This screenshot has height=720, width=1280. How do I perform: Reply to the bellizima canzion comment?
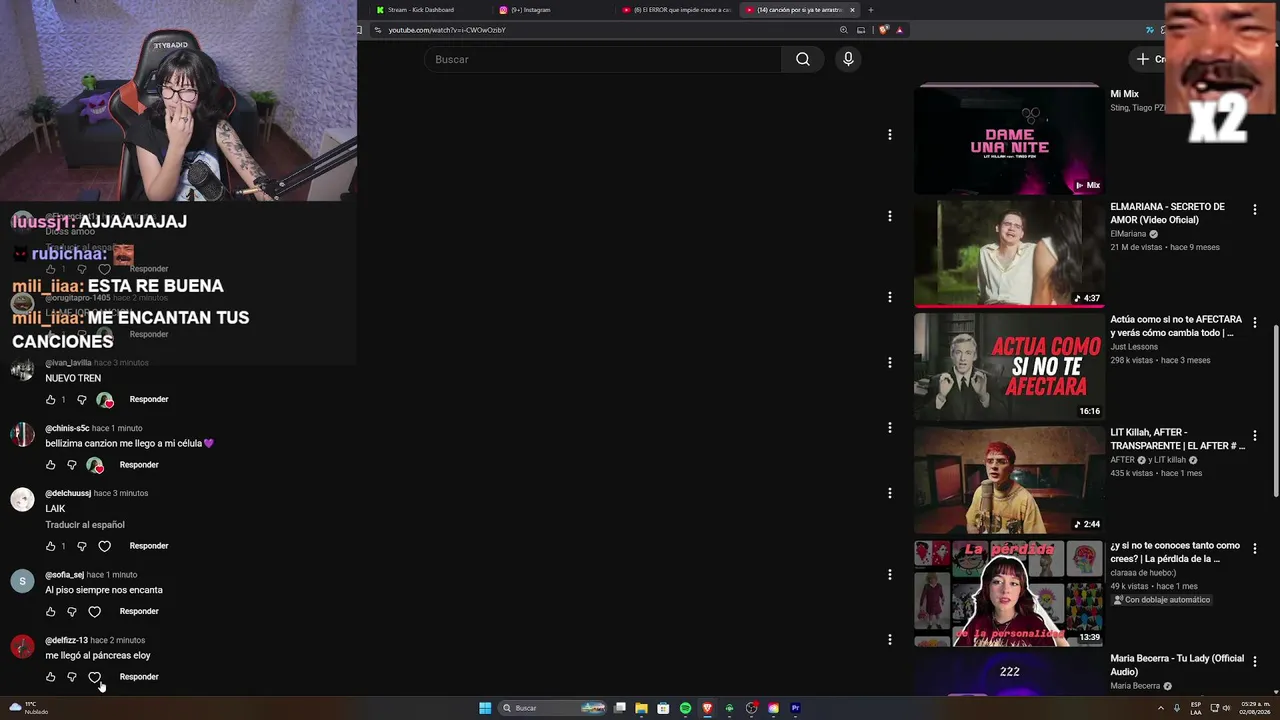pos(139,465)
